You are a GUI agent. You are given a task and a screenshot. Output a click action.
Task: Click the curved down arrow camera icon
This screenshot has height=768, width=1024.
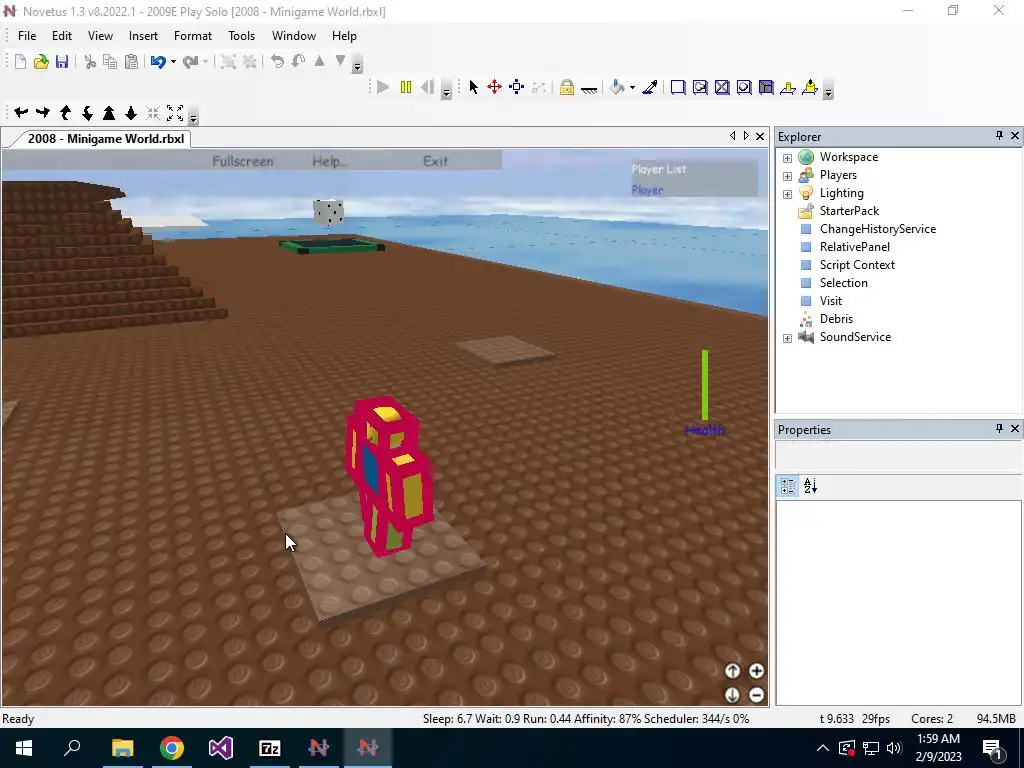tap(87, 113)
